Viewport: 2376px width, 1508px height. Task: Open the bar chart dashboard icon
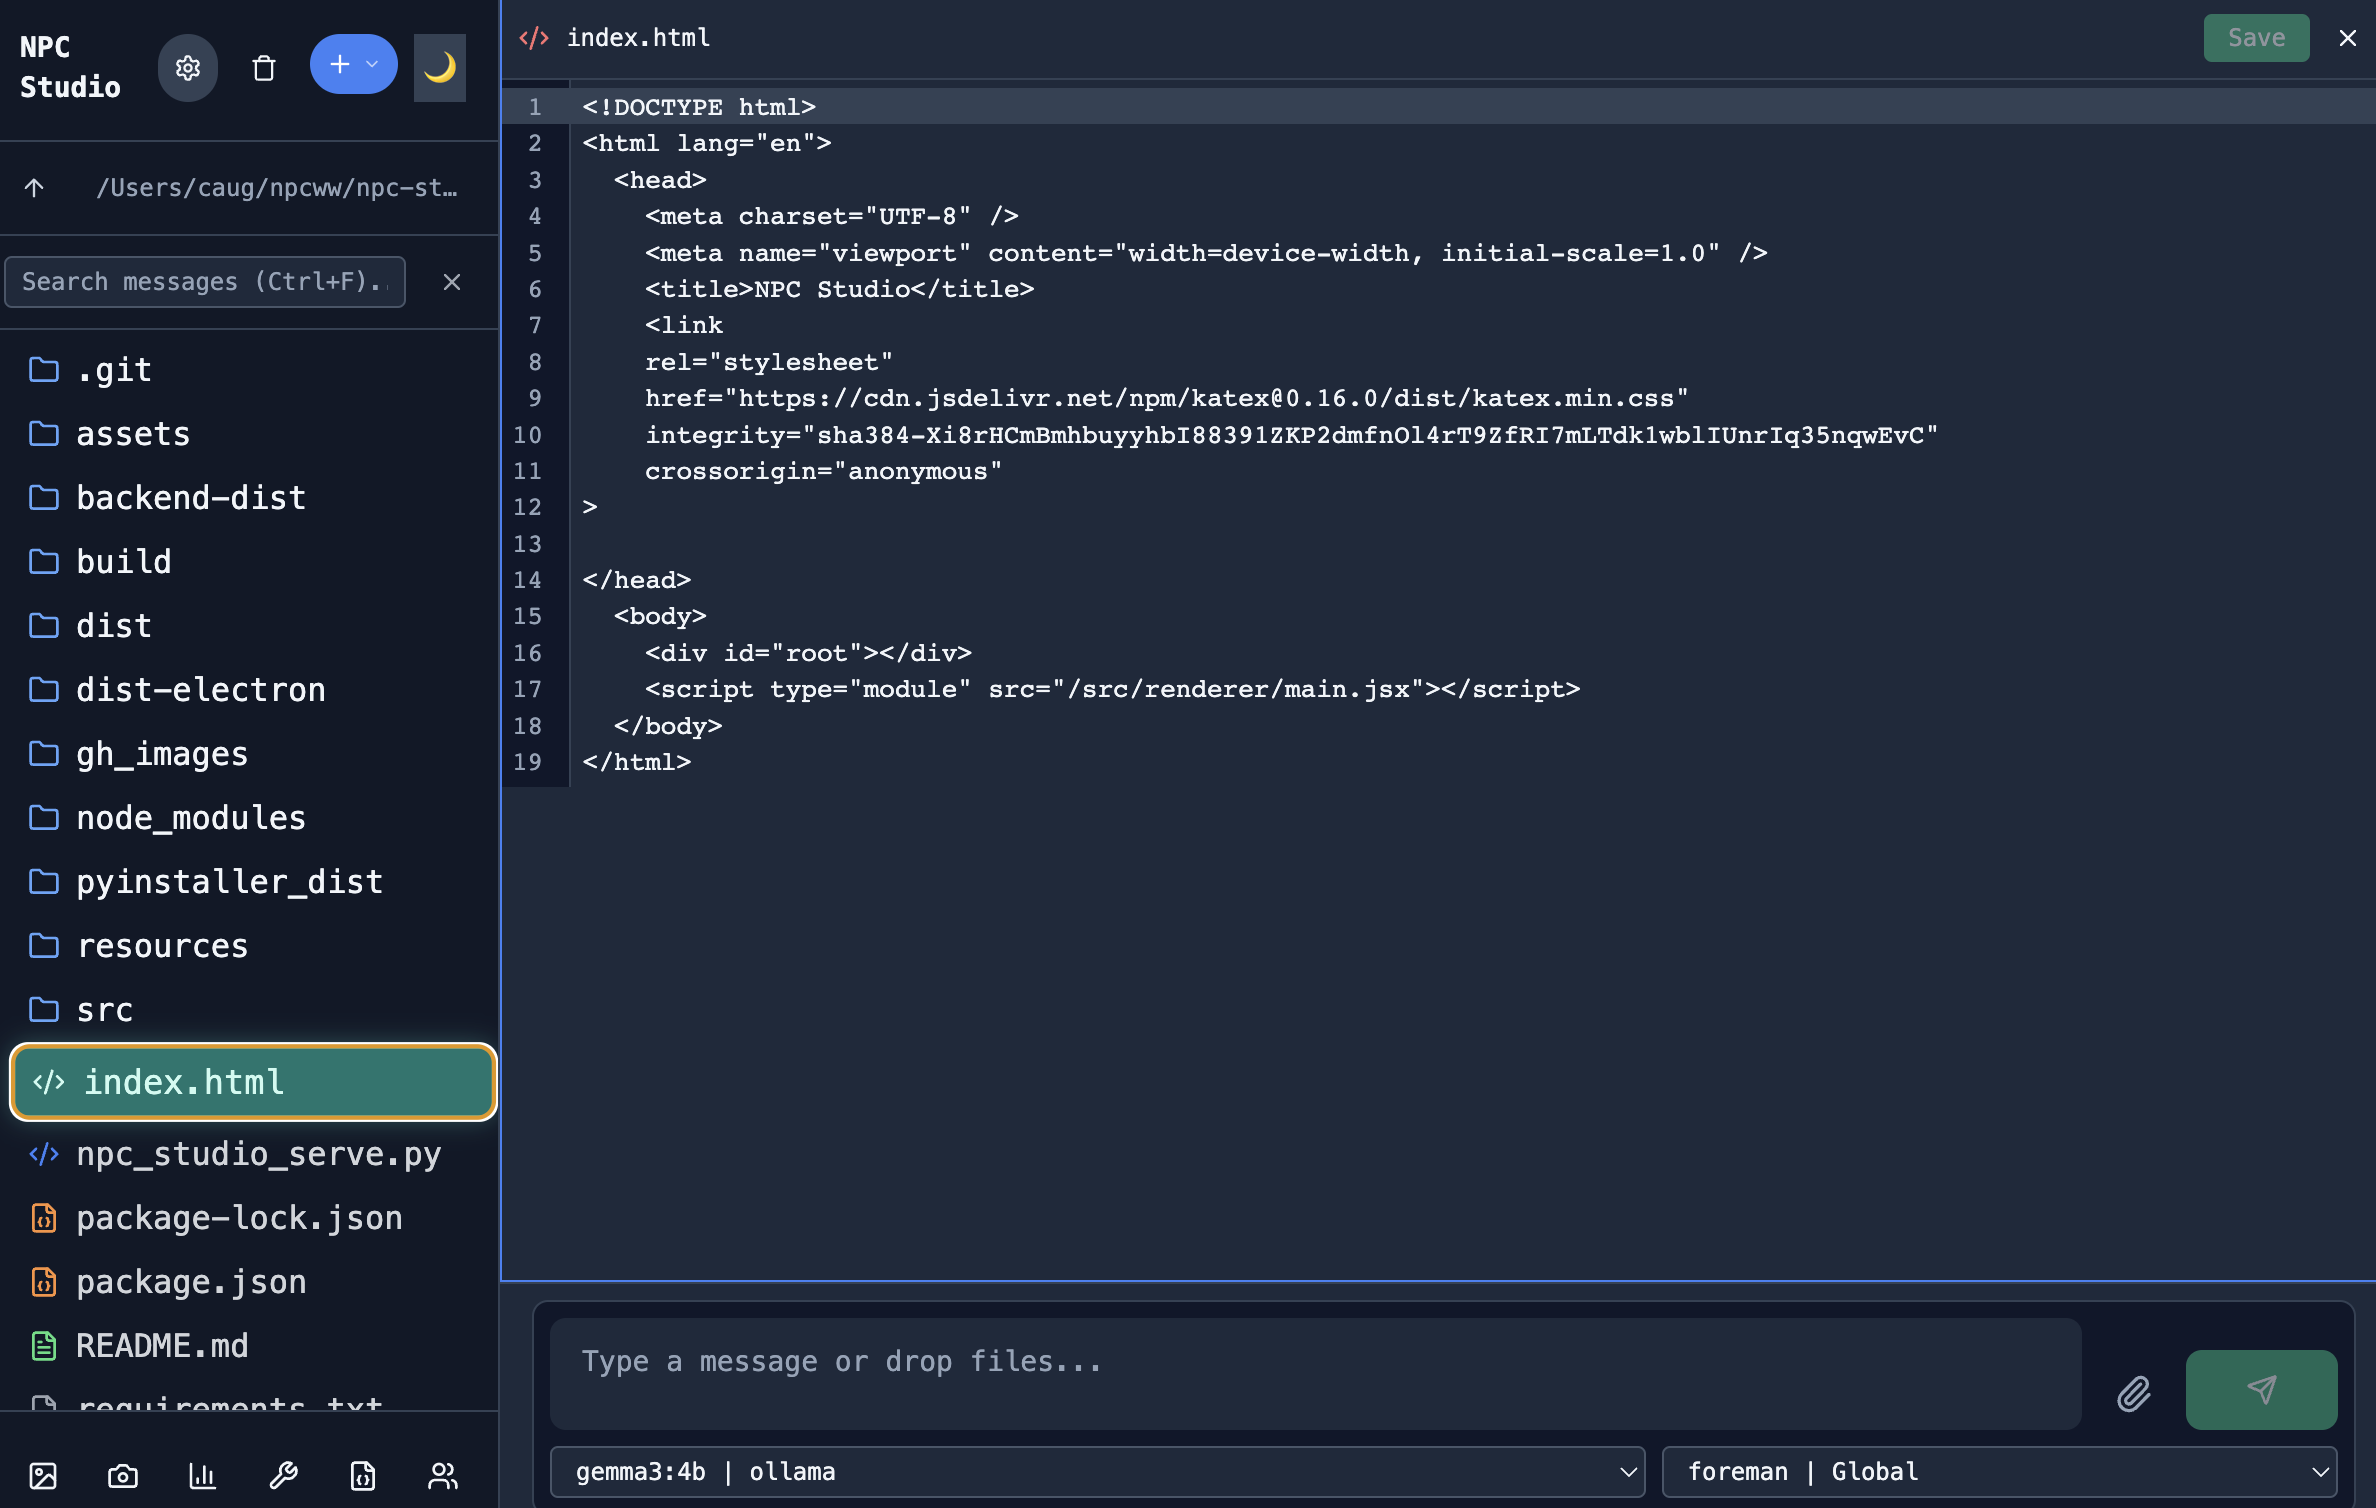pyautogui.click(x=203, y=1475)
